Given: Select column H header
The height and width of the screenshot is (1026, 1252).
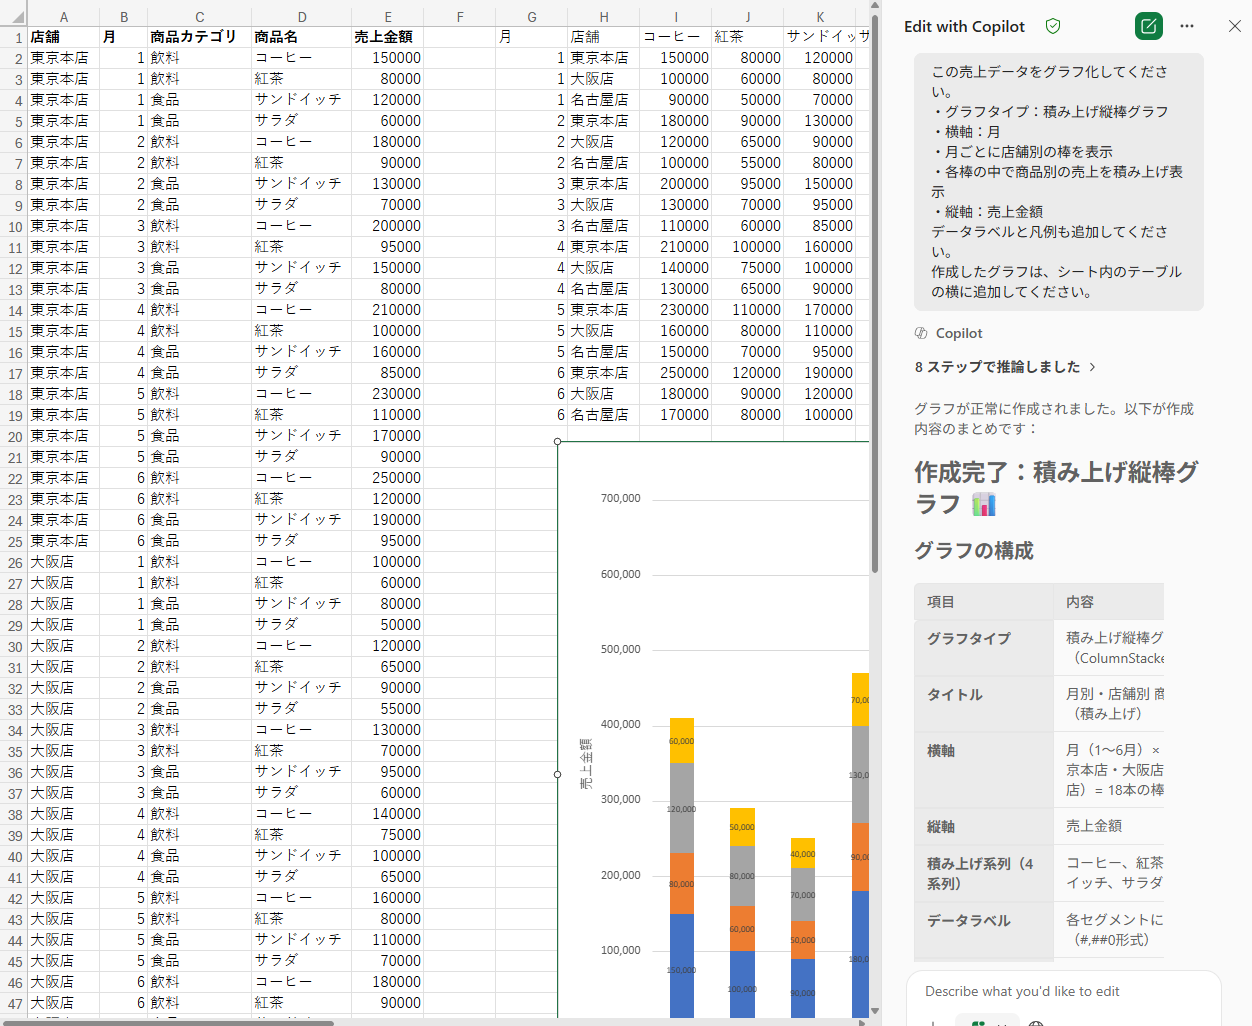Looking at the screenshot, I should [x=603, y=16].
